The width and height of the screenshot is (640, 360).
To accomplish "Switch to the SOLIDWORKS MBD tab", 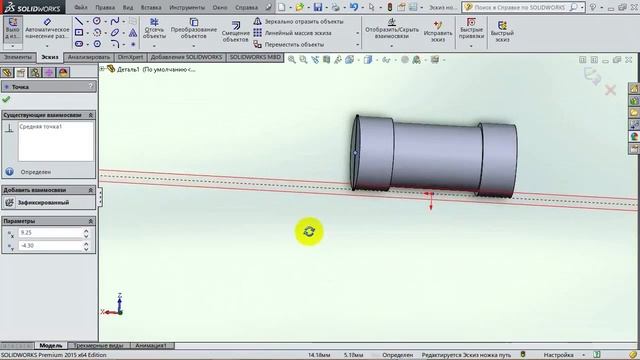I will point(255,57).
